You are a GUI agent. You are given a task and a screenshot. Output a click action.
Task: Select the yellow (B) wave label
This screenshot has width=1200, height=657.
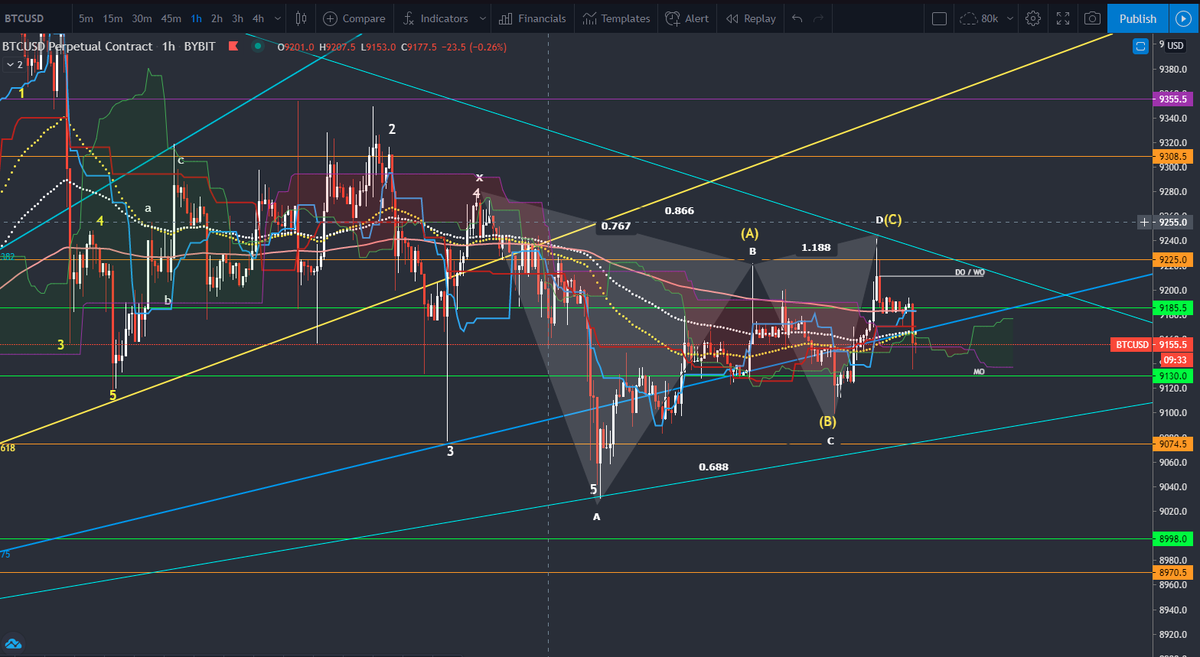[828, 421]
